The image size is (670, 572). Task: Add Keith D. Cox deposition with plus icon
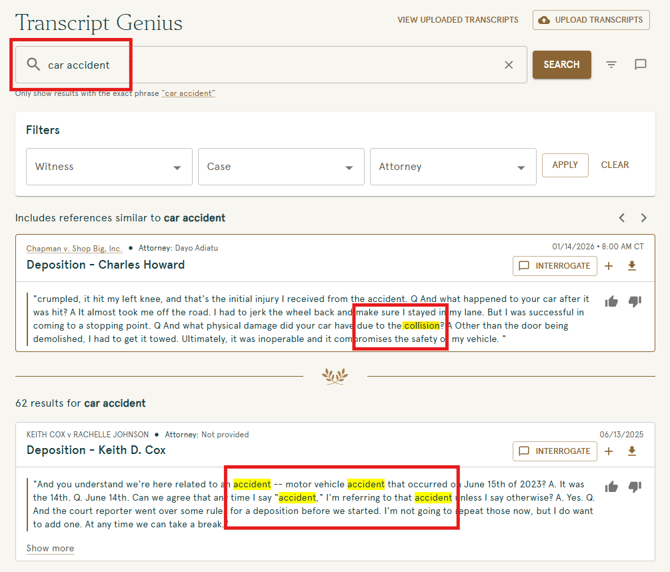pyautogui.click(x=609, y=451)
